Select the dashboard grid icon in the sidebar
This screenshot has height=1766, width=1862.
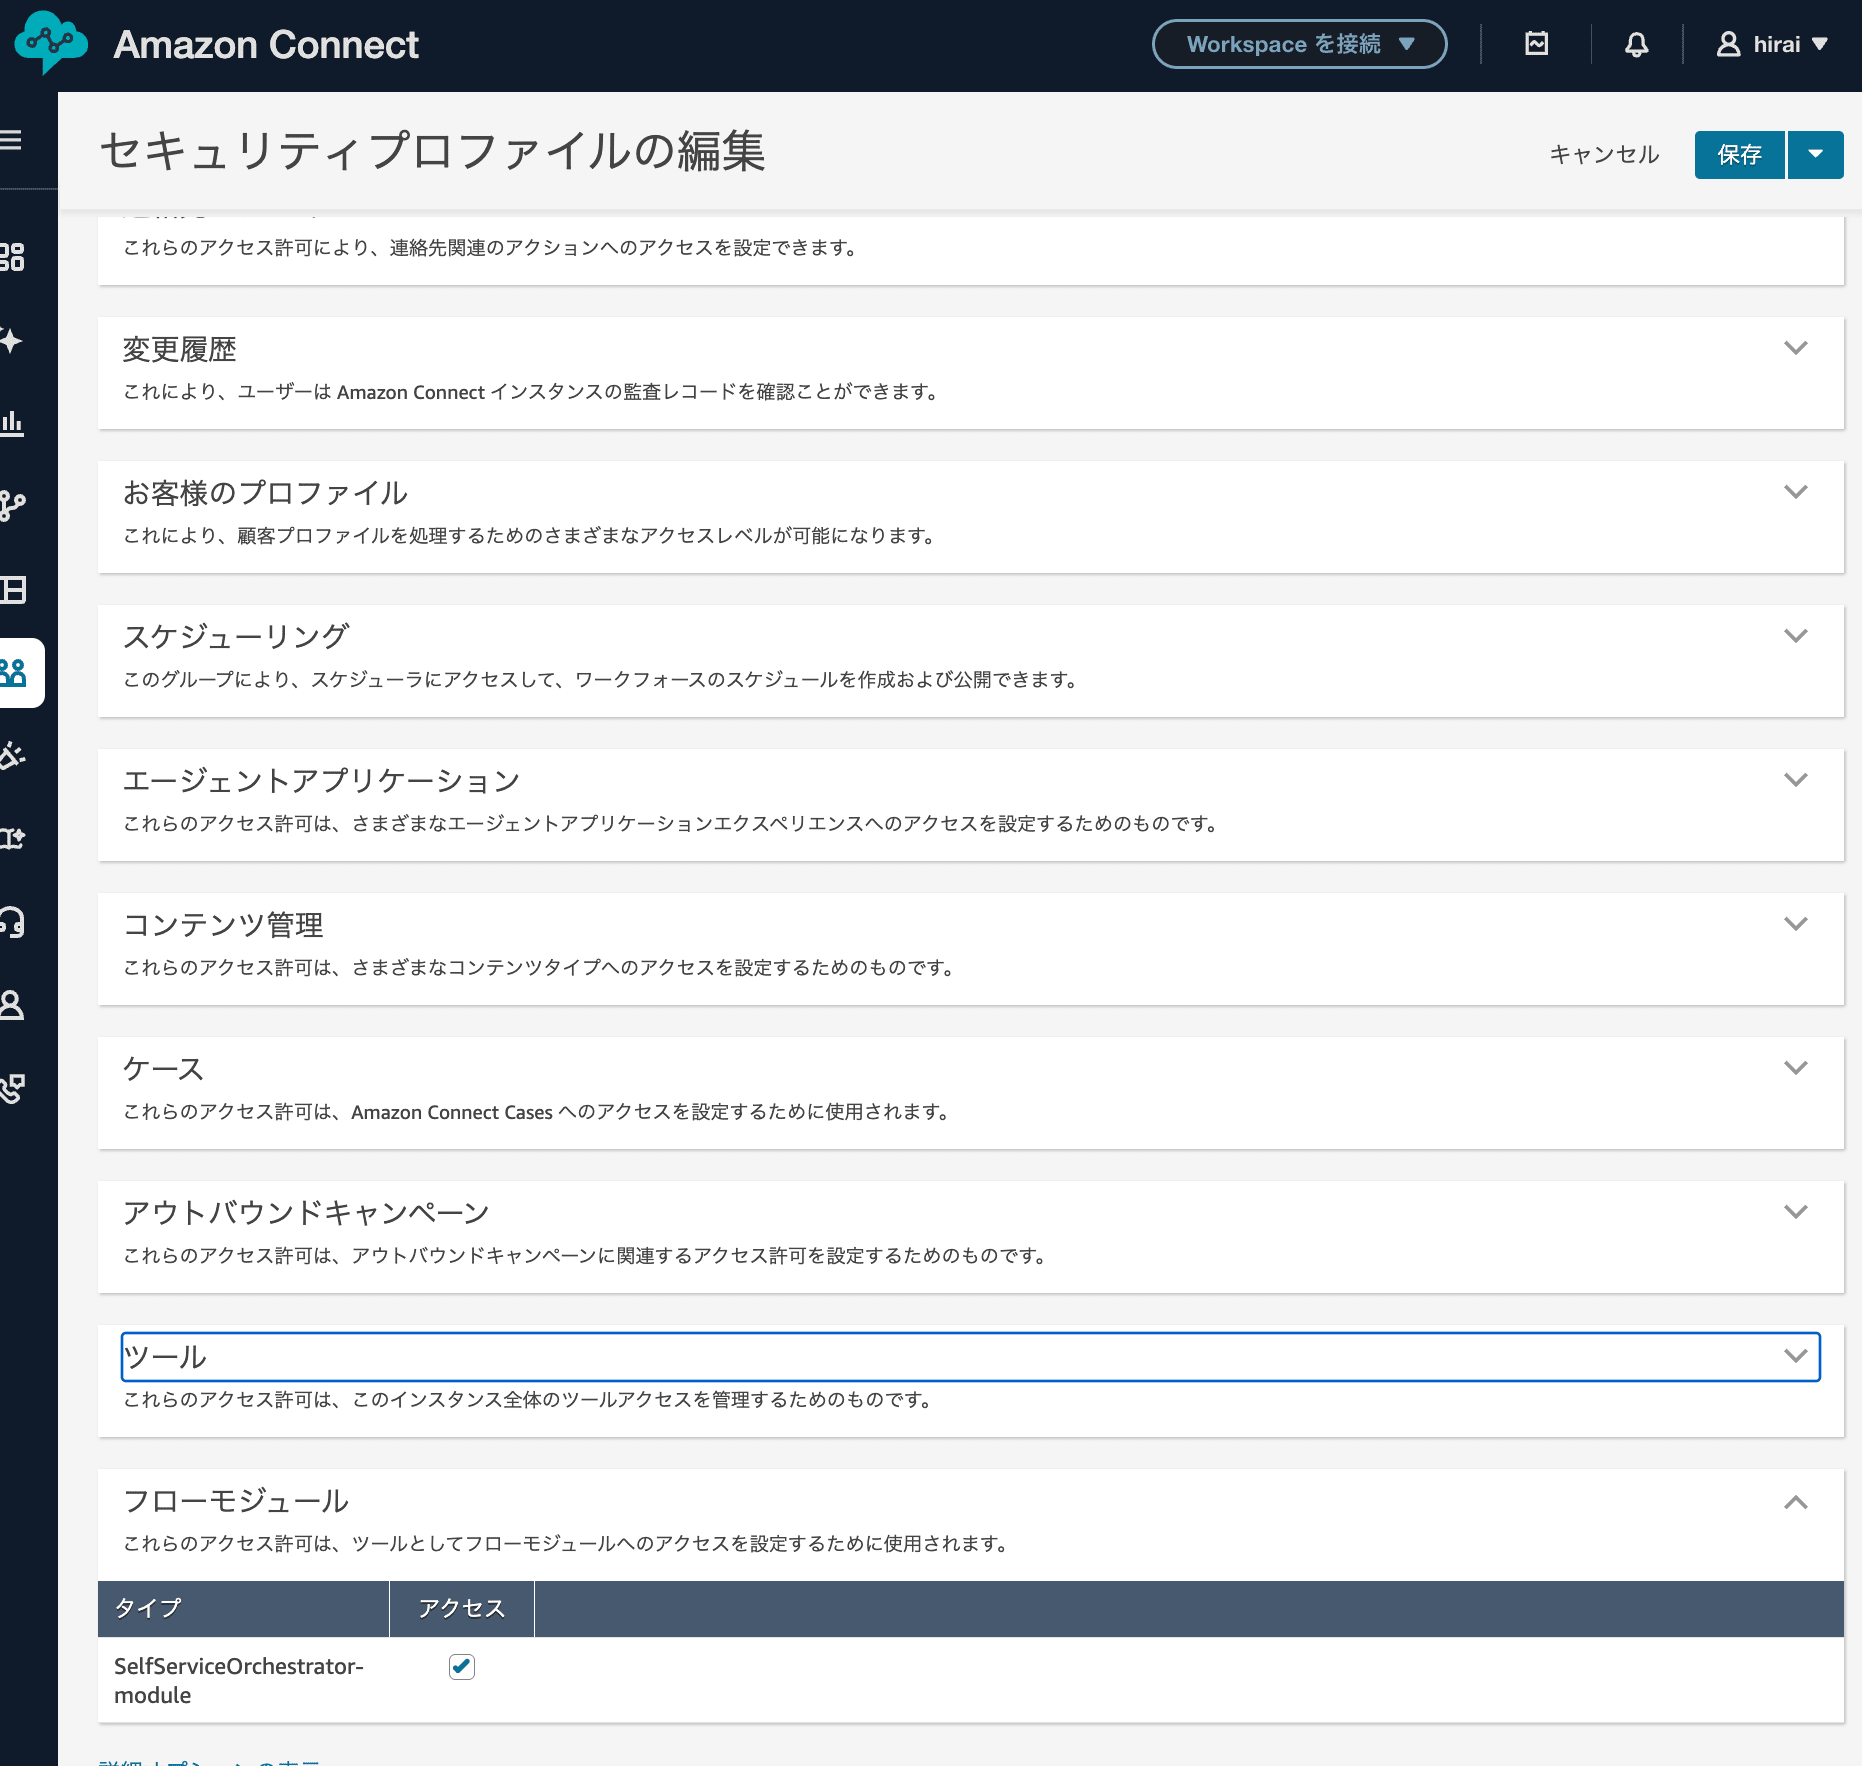[x=14, y=258]
